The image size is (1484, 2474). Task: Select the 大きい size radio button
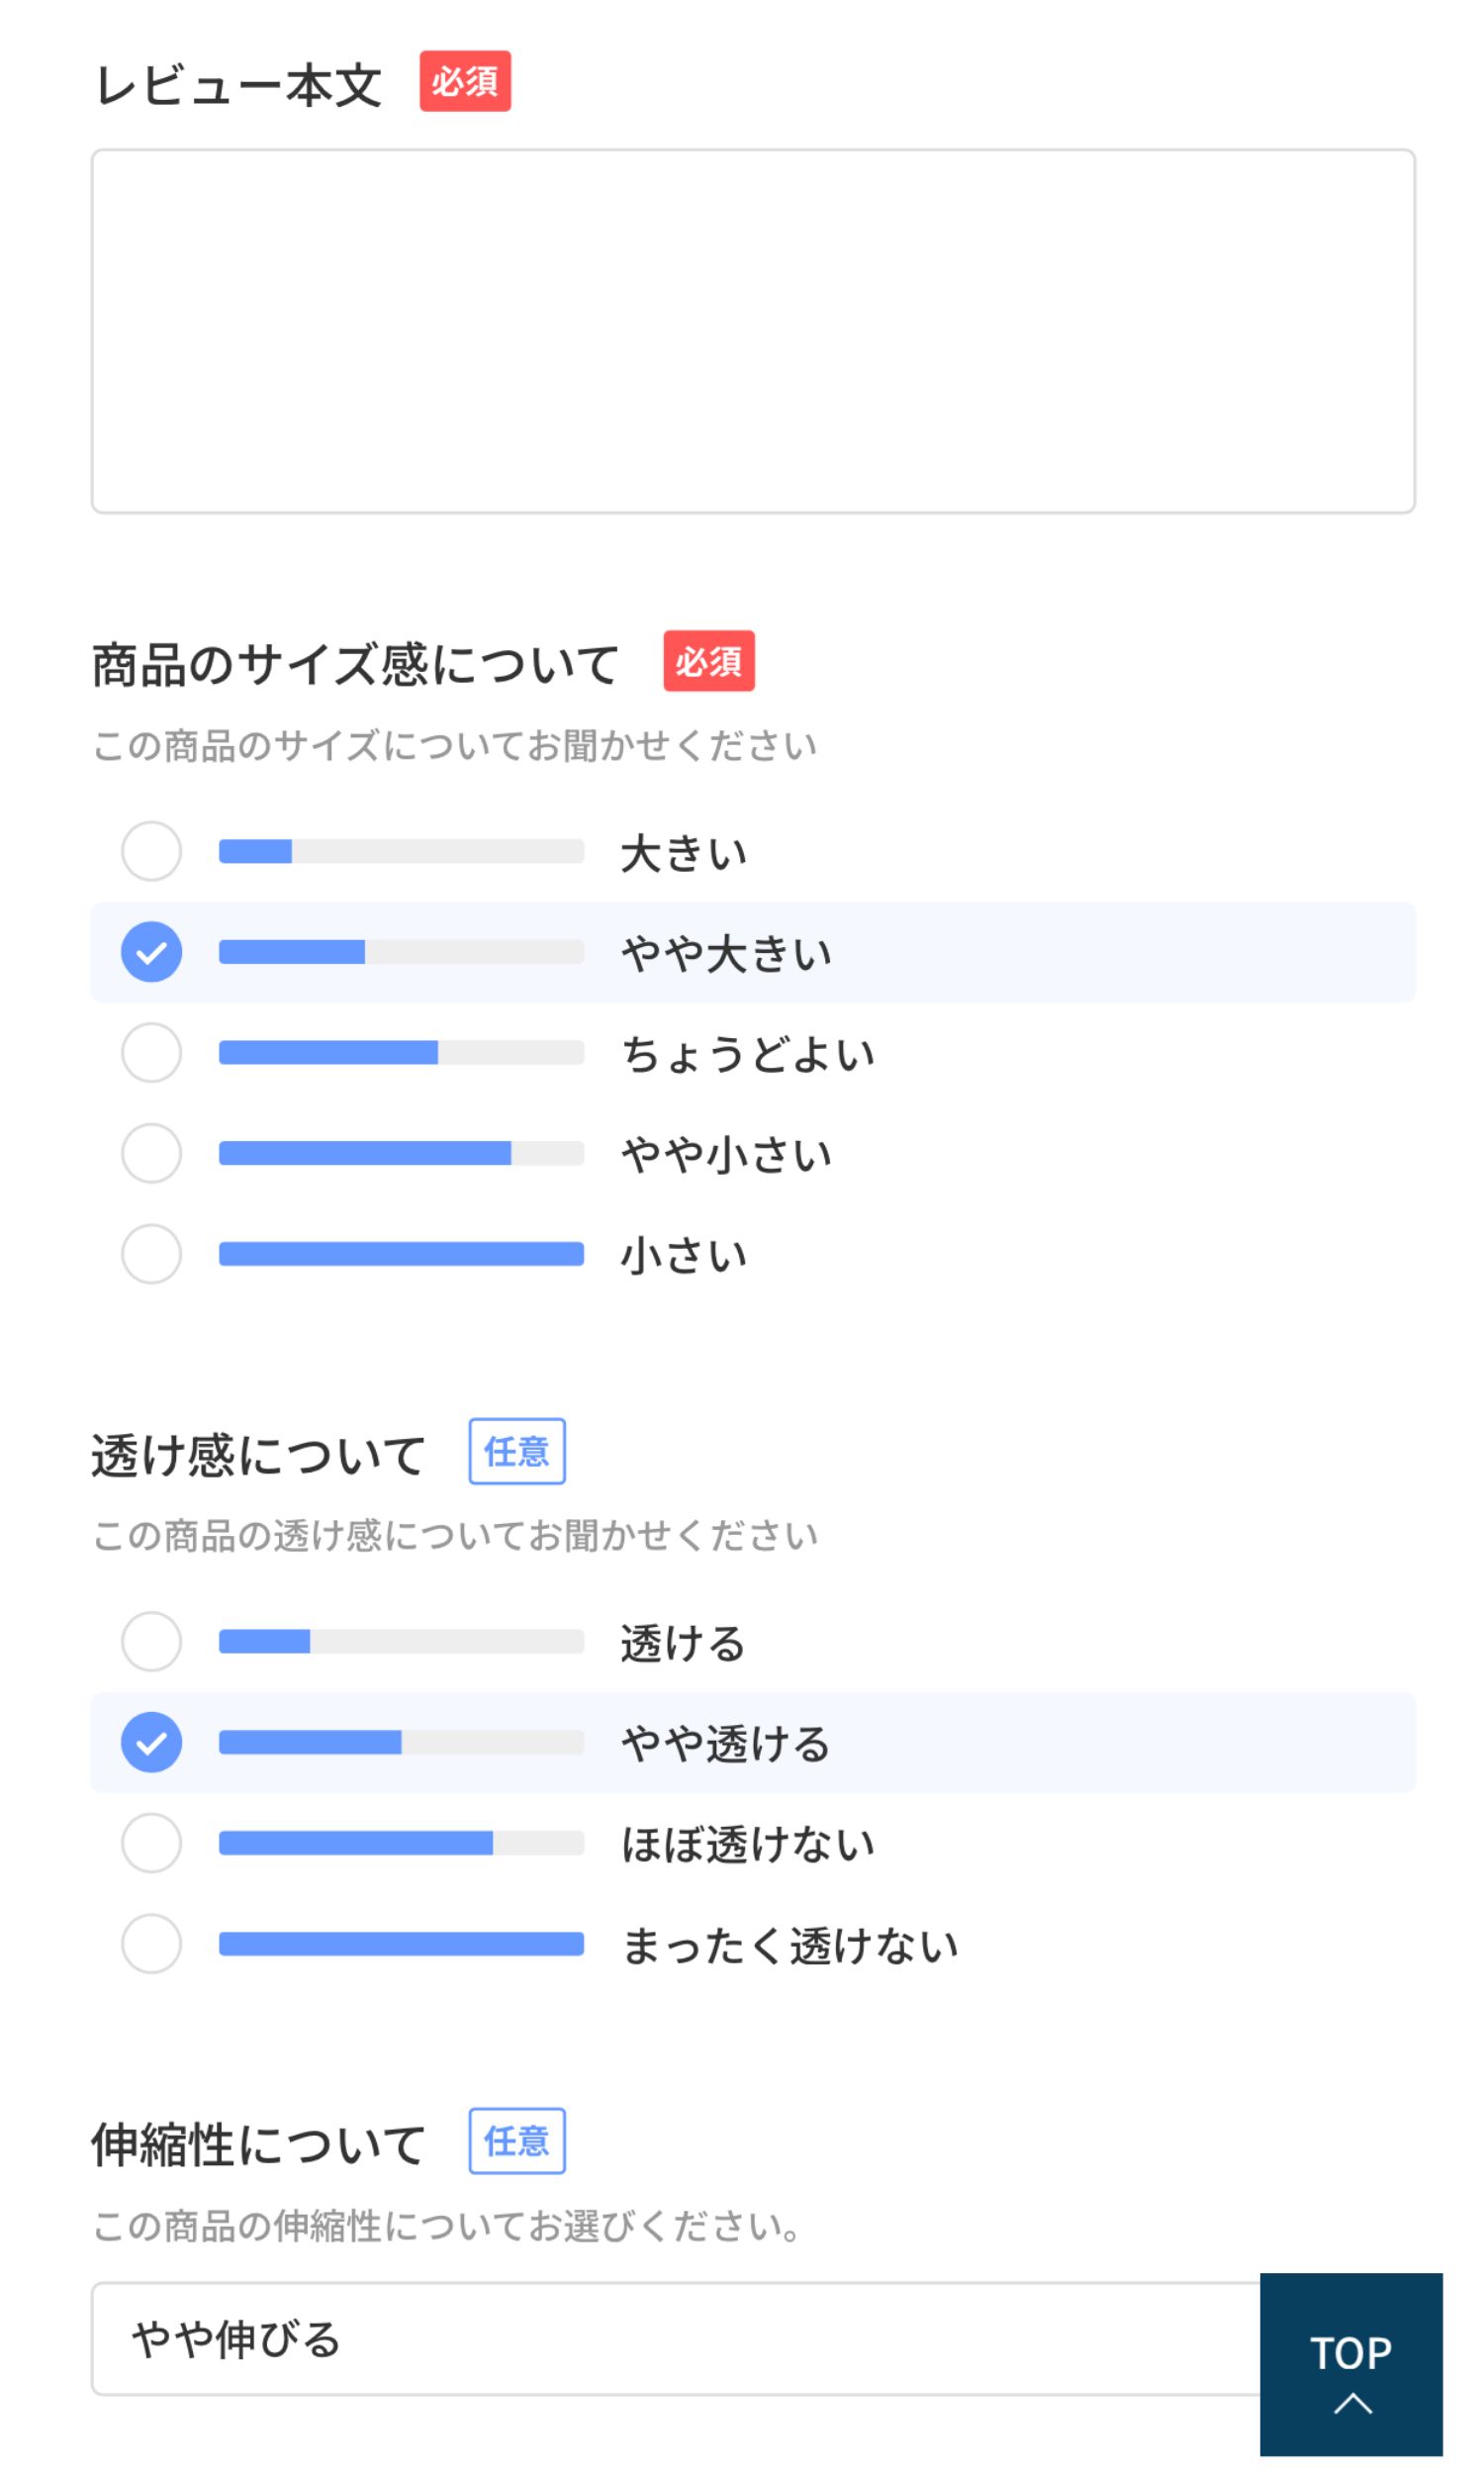click(x=151, y=851)
